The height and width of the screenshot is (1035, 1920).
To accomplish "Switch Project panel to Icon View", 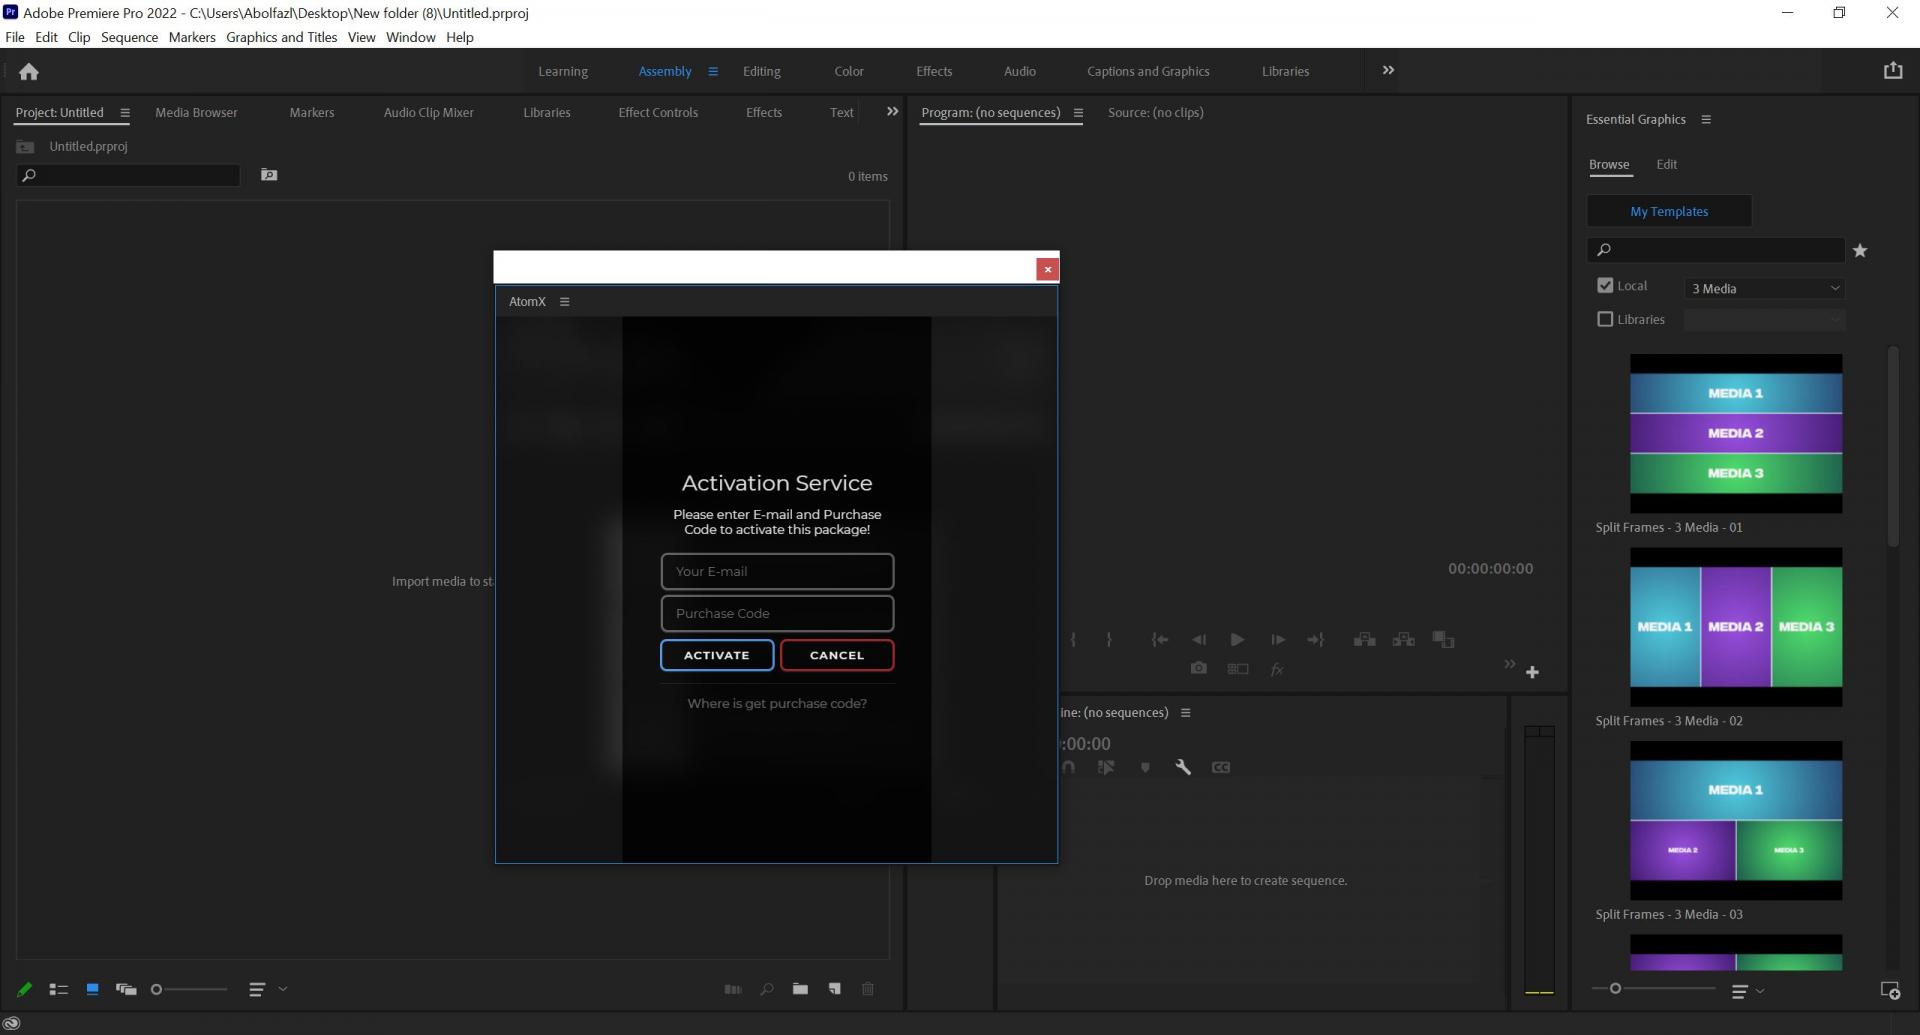I will 92,989.
